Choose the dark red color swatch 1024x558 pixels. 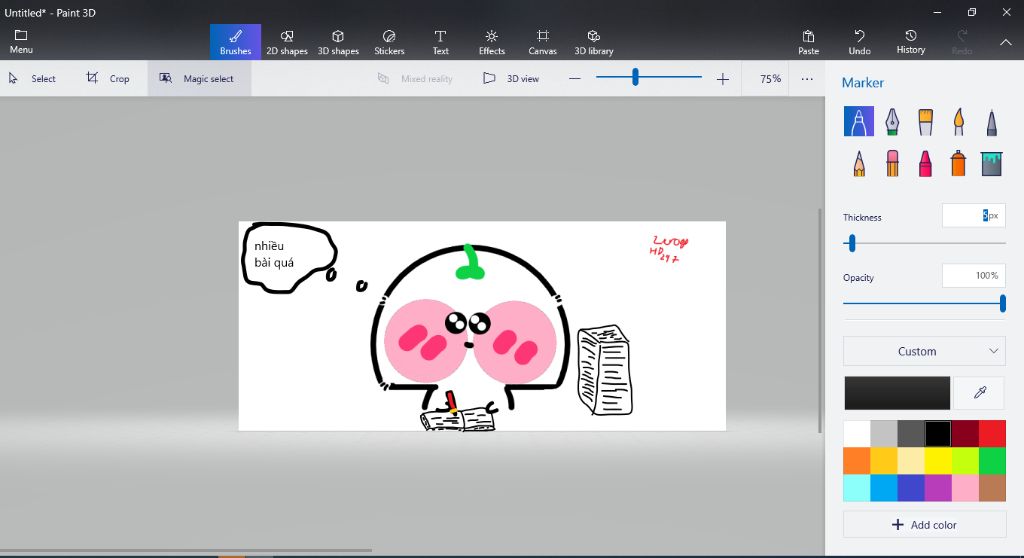pos(965,433)
